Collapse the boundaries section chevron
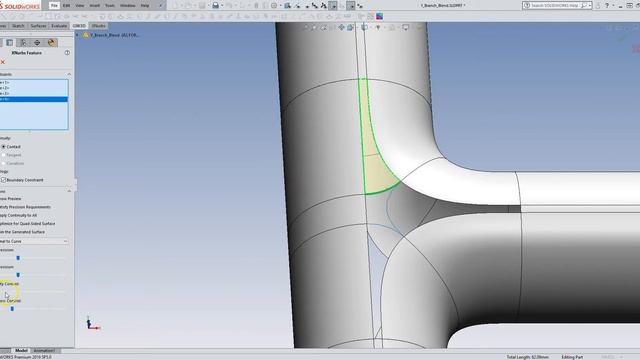The image size is (640, 360). coord(69,74)
